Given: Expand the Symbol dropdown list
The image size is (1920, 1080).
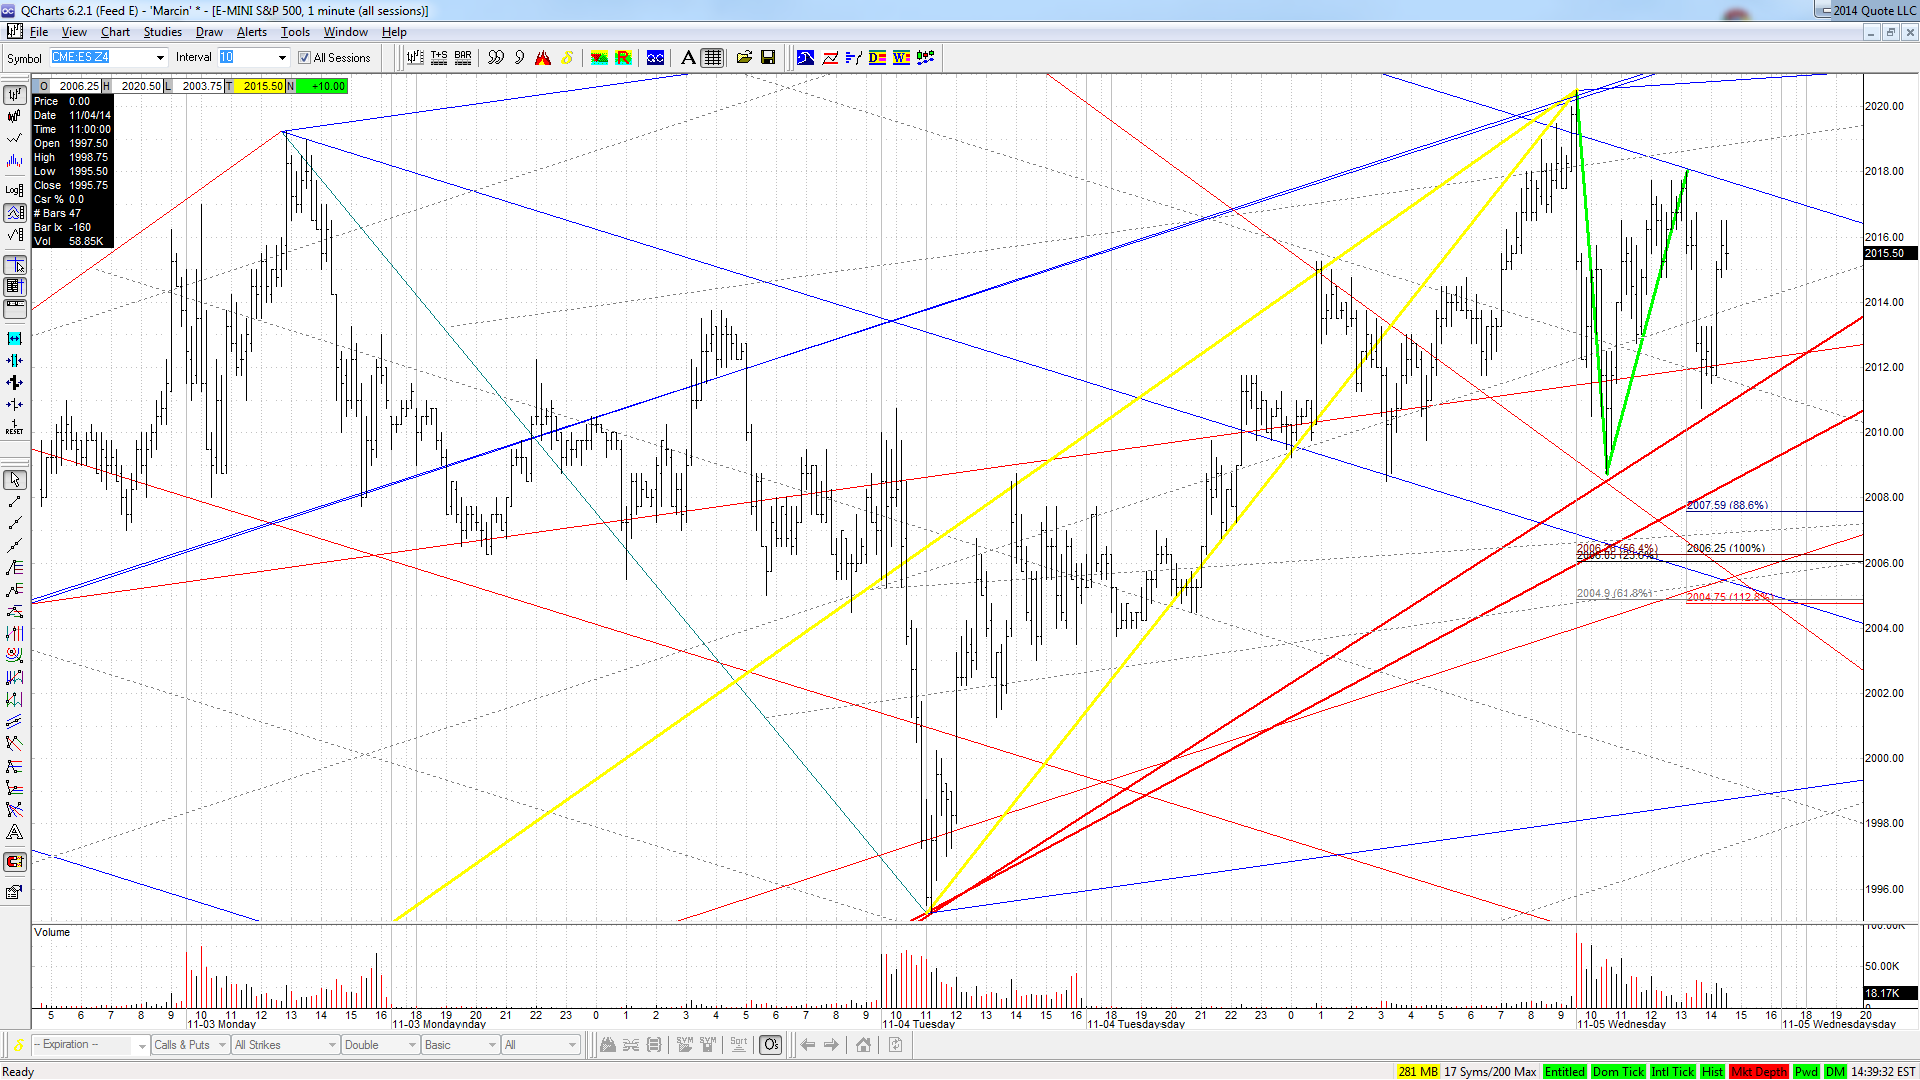Looking at the screenshot, I should [x=160, y=58].
